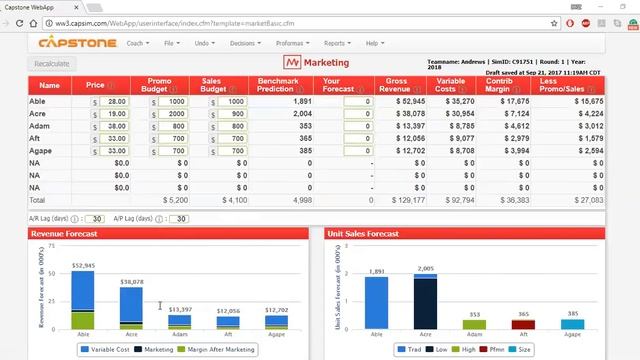640x360 pixels.
Task: Open the Reports dropdown menu
Action: click(x=337, y=43)
